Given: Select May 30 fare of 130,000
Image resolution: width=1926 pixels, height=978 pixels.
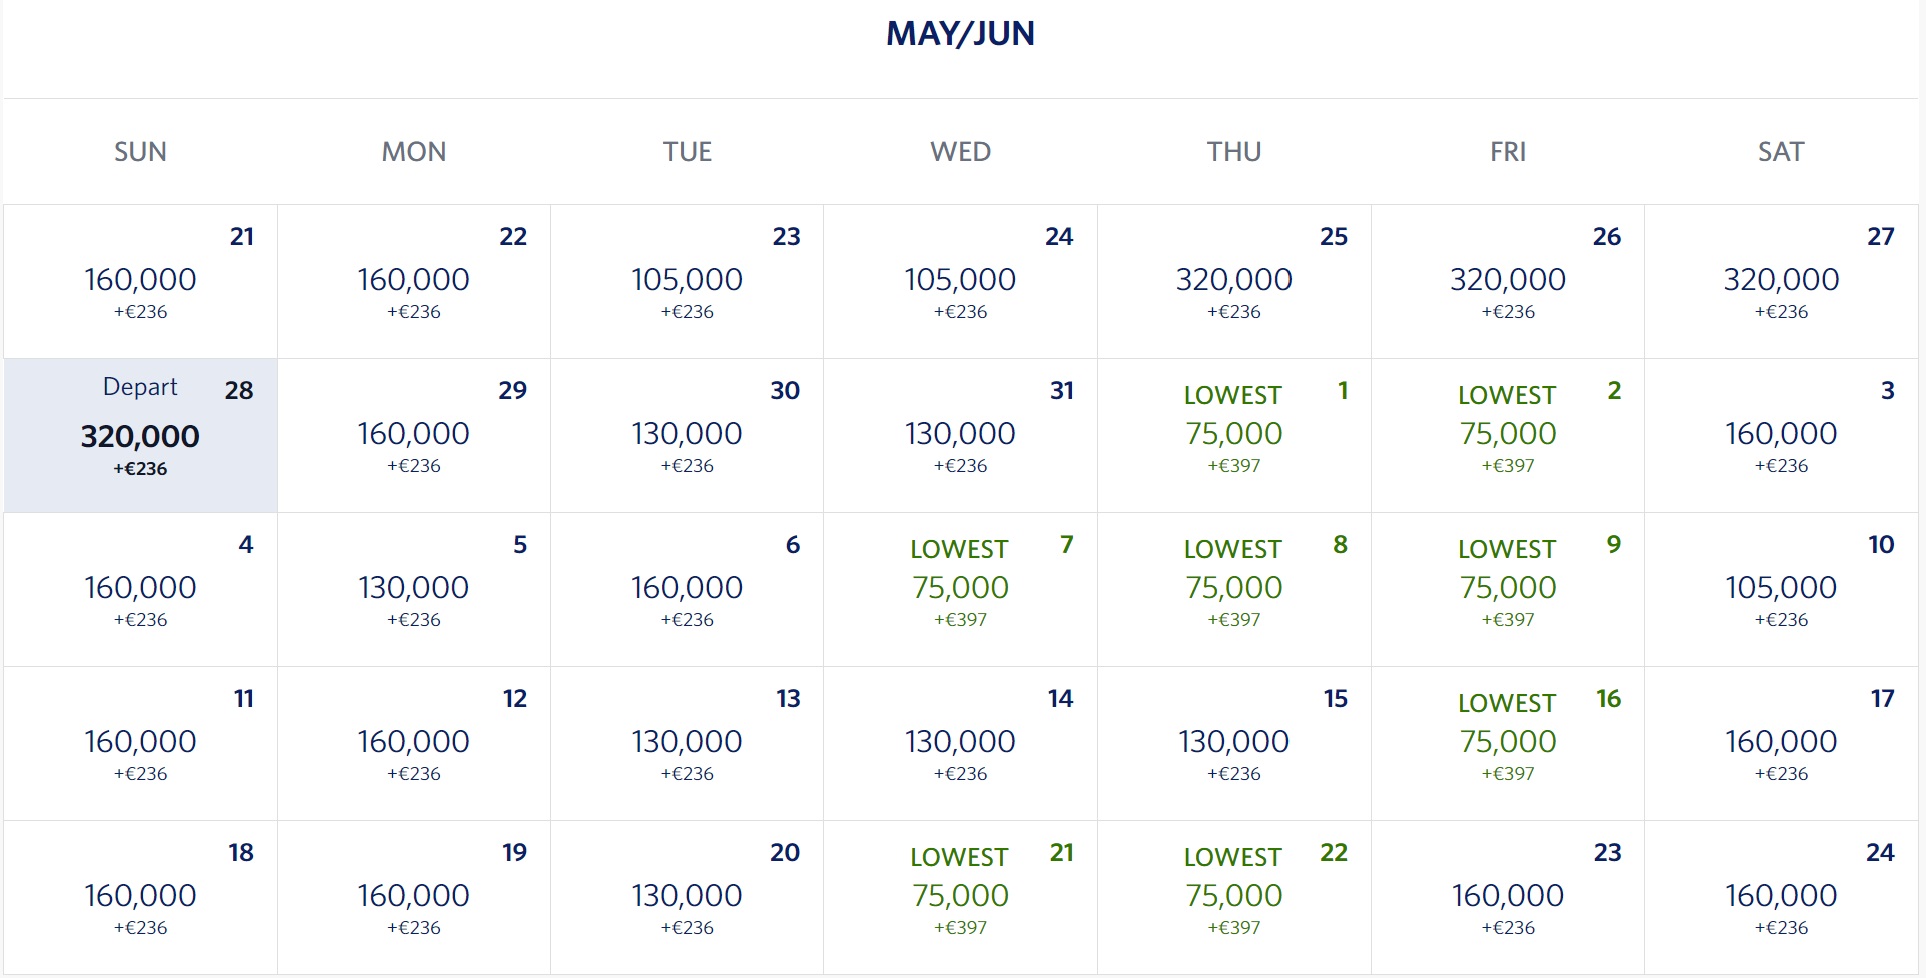Looking at the screenshot, I should pyautogui.click(x=687, y=436).
